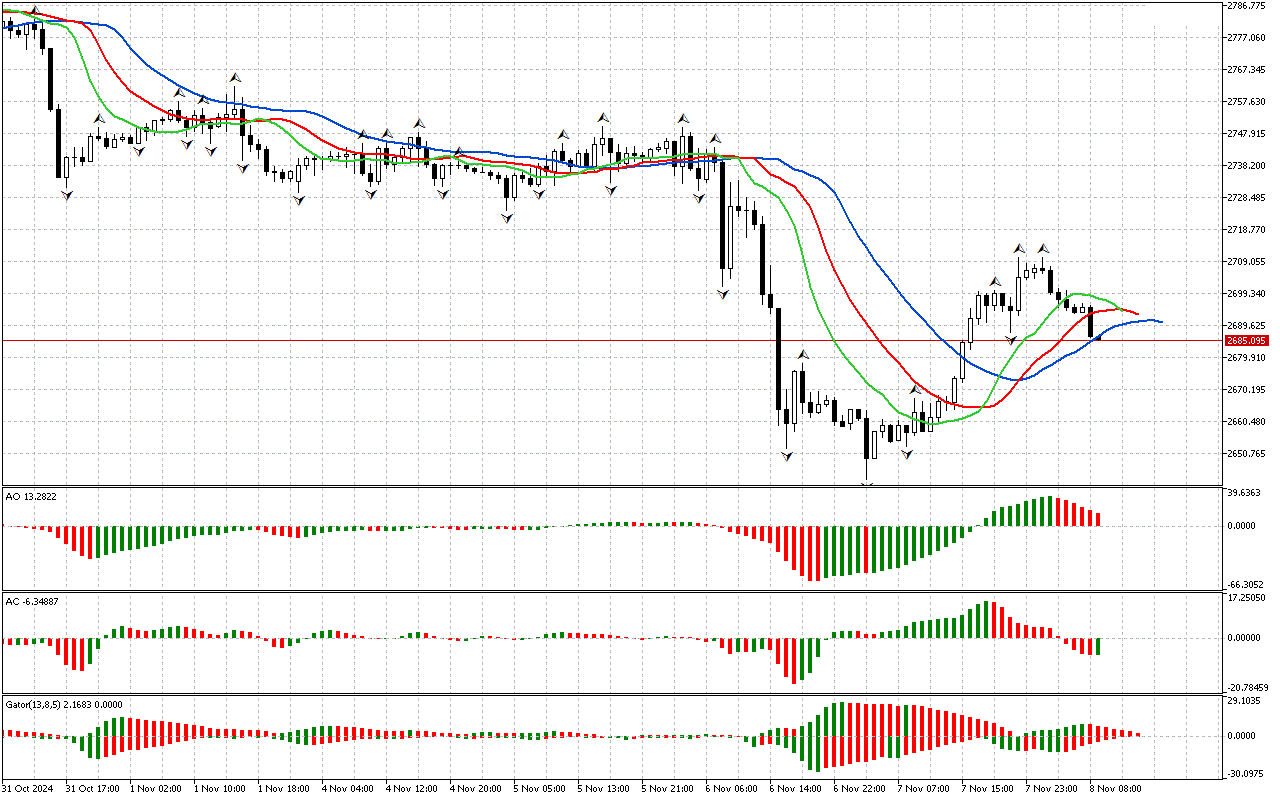Image resolution: width=1280 pixels, height=800 pixels.
Task: Click the 8 Nov 08:00 time label
Action: (x=1116, y=789)
